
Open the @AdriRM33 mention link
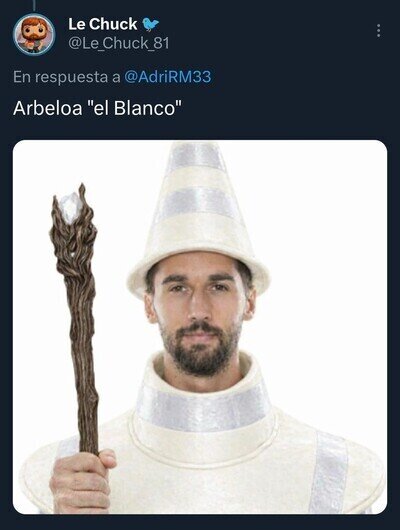(168, 77)
